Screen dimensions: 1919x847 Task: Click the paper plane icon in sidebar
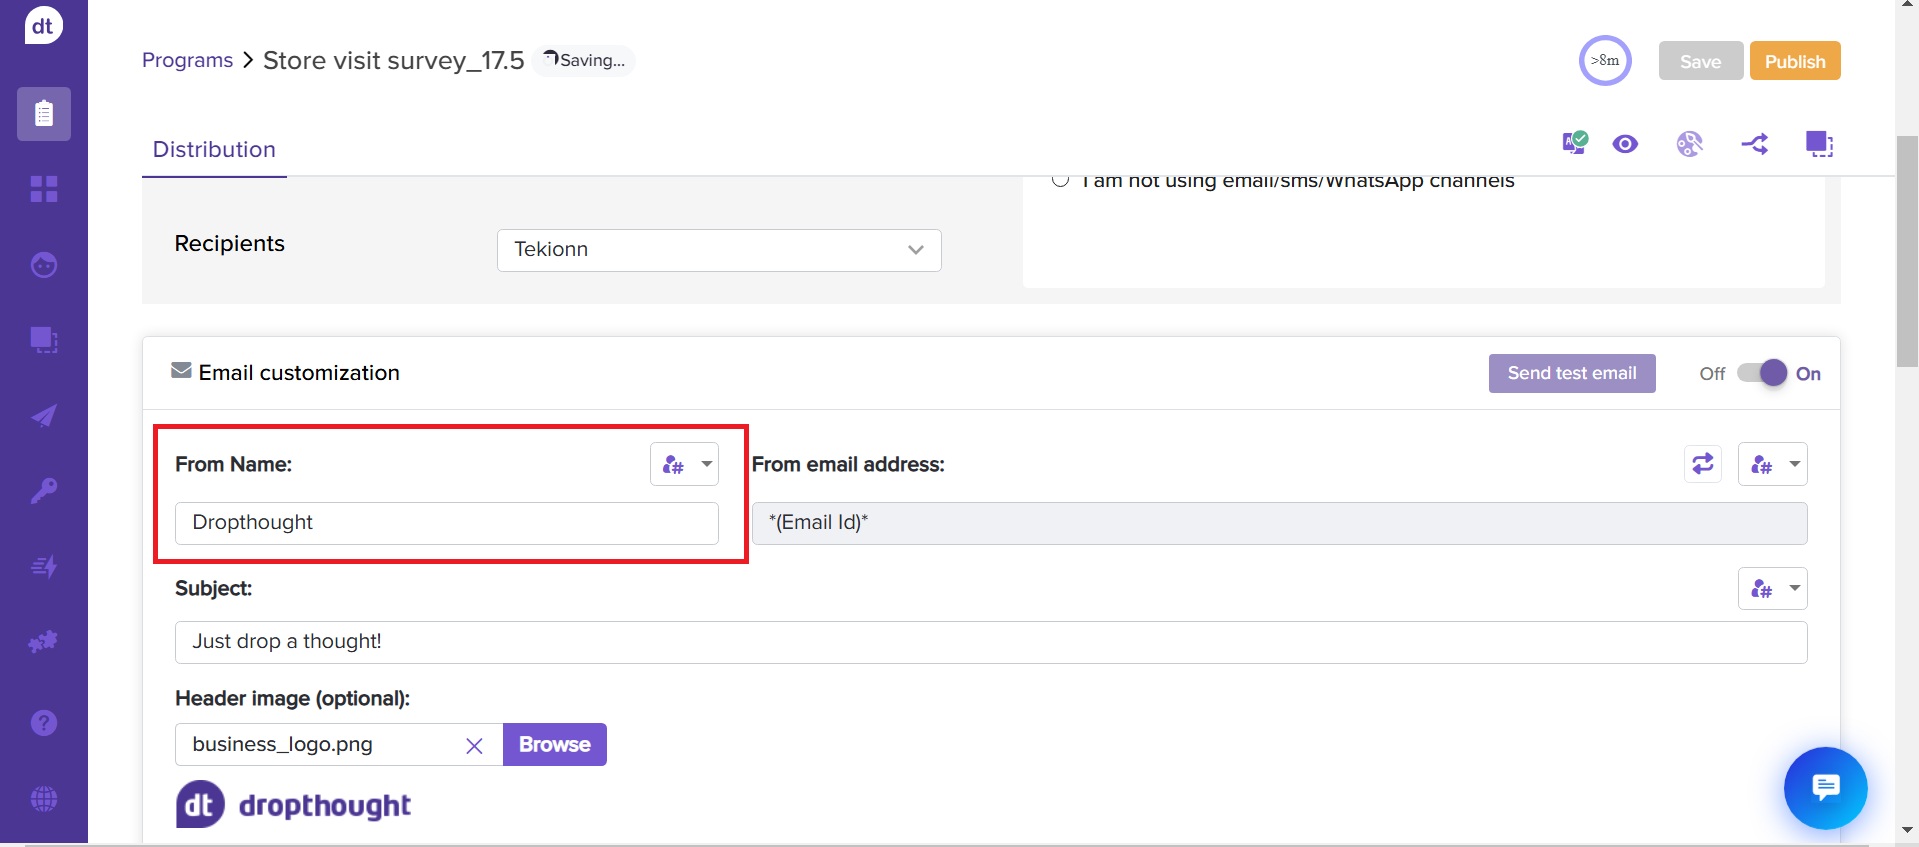(x=44, y=416)
